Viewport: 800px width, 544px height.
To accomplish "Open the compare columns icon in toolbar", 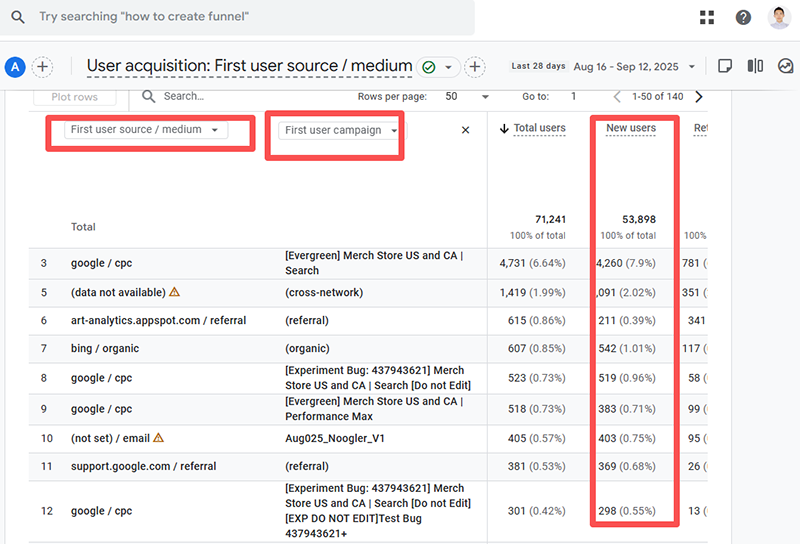I will (756, 66).
